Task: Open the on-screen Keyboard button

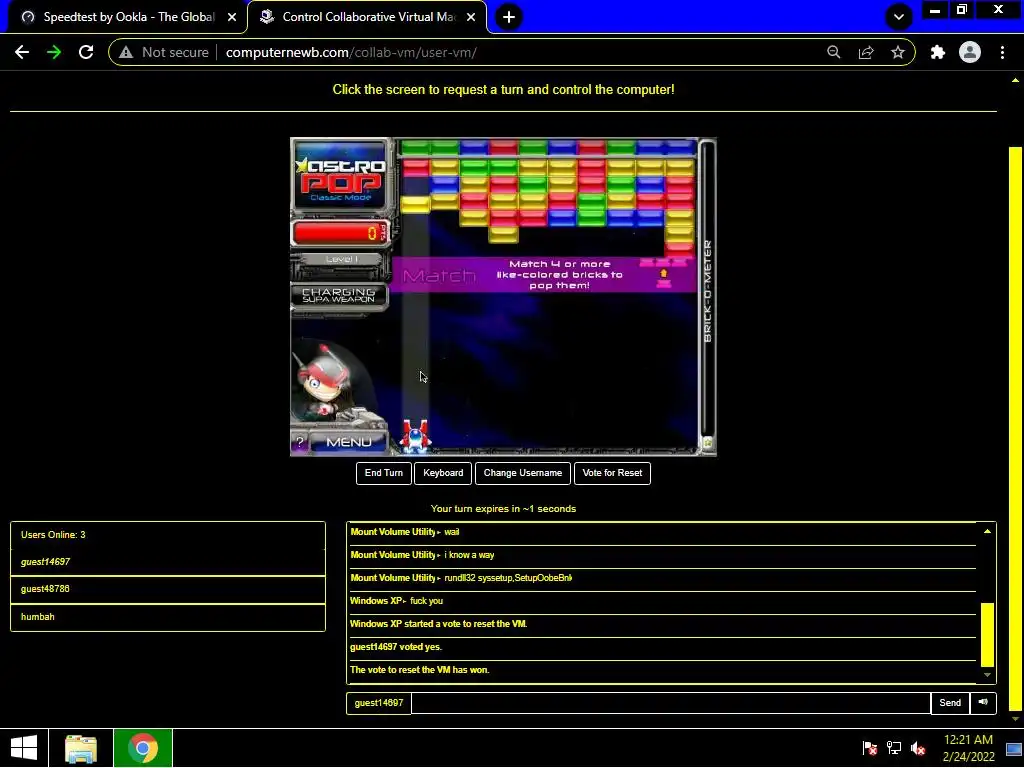Action: point(443,473)
